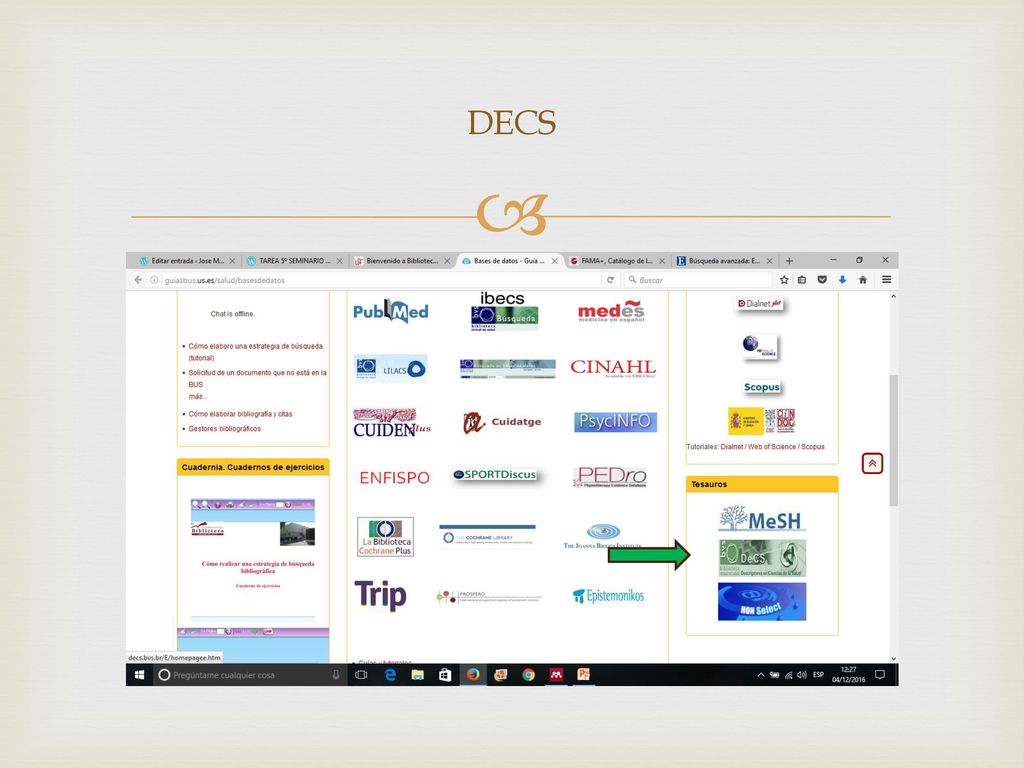Click Cortana Pregúntame cualquier cosa search box
This screenshot has width=1024, height=768.
tap(249, 675)
